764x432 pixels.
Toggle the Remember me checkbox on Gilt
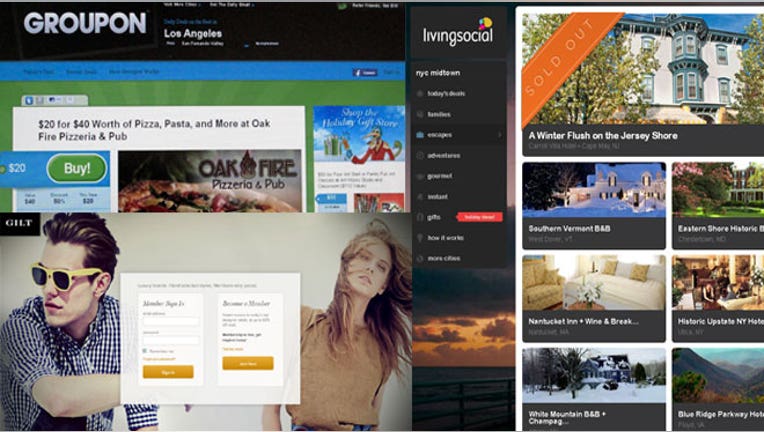click(x=145, y=351)
